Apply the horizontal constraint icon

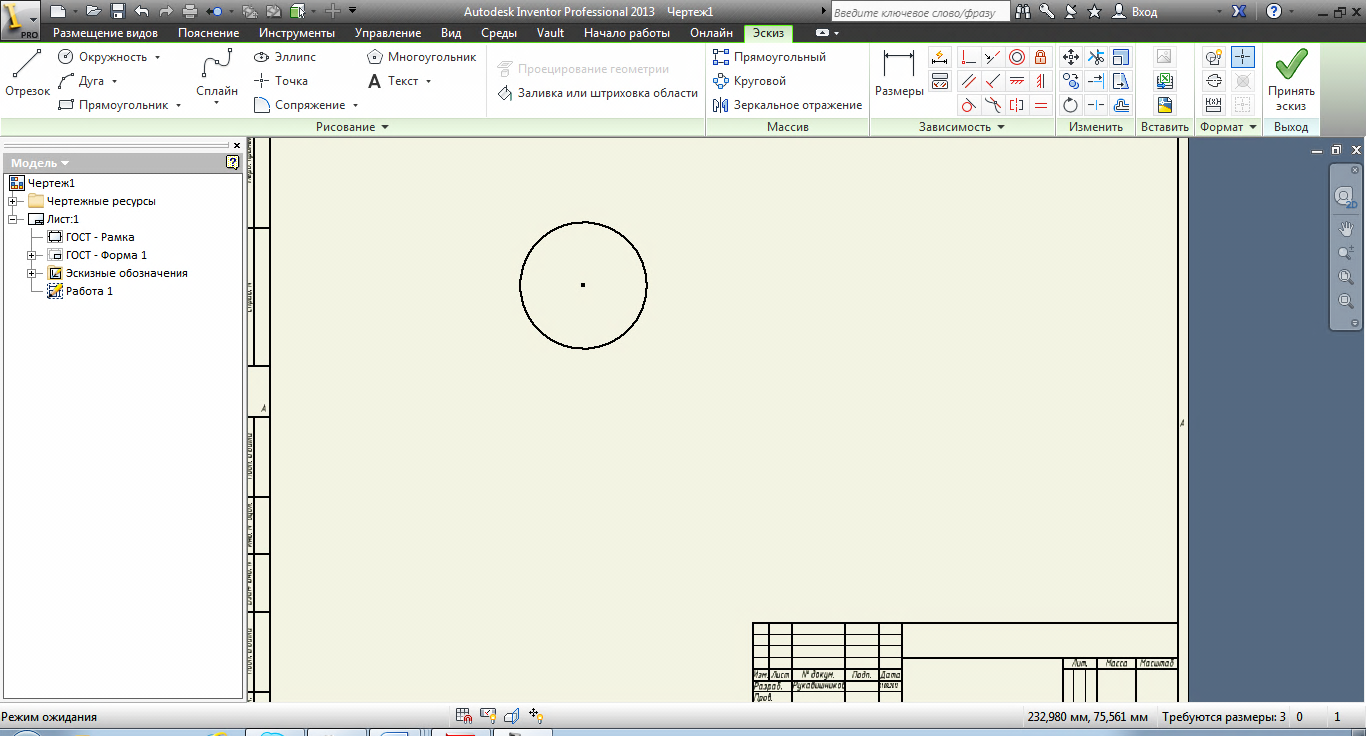[x=1017, y=81]
